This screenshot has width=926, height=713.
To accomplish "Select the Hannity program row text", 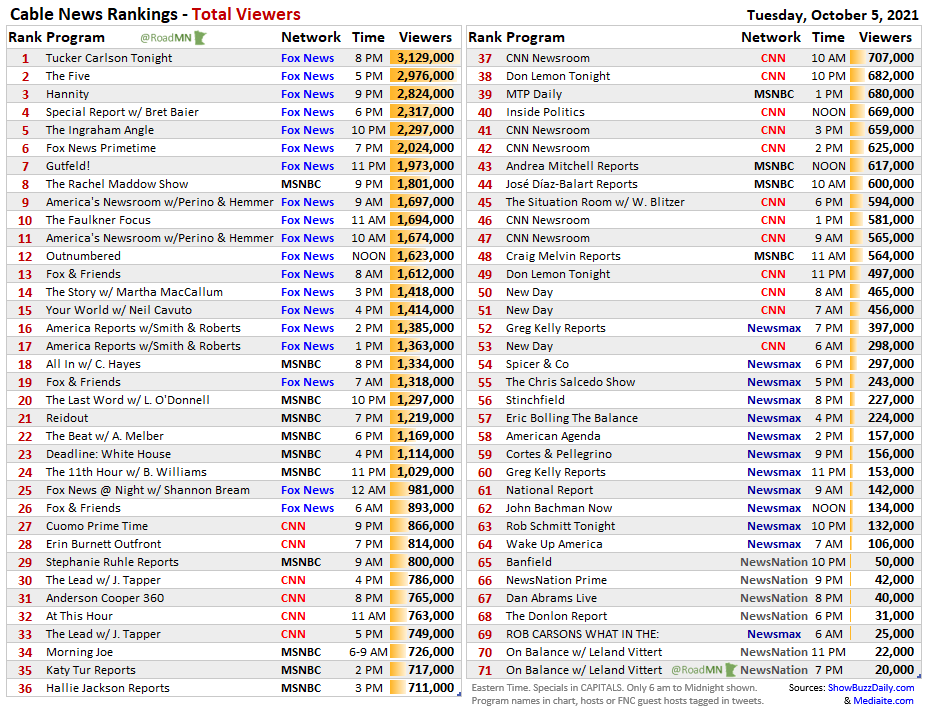I will coord(67,94).
